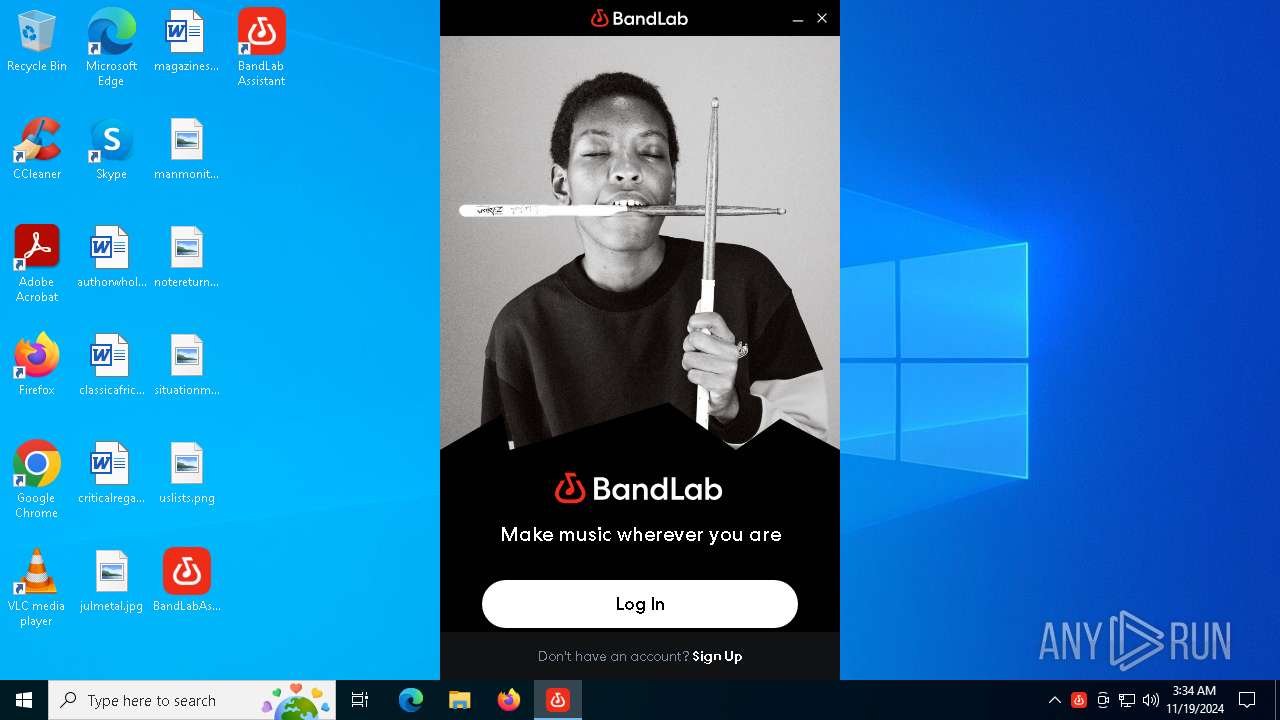Open Task View on the taskbar

[360, 700]
